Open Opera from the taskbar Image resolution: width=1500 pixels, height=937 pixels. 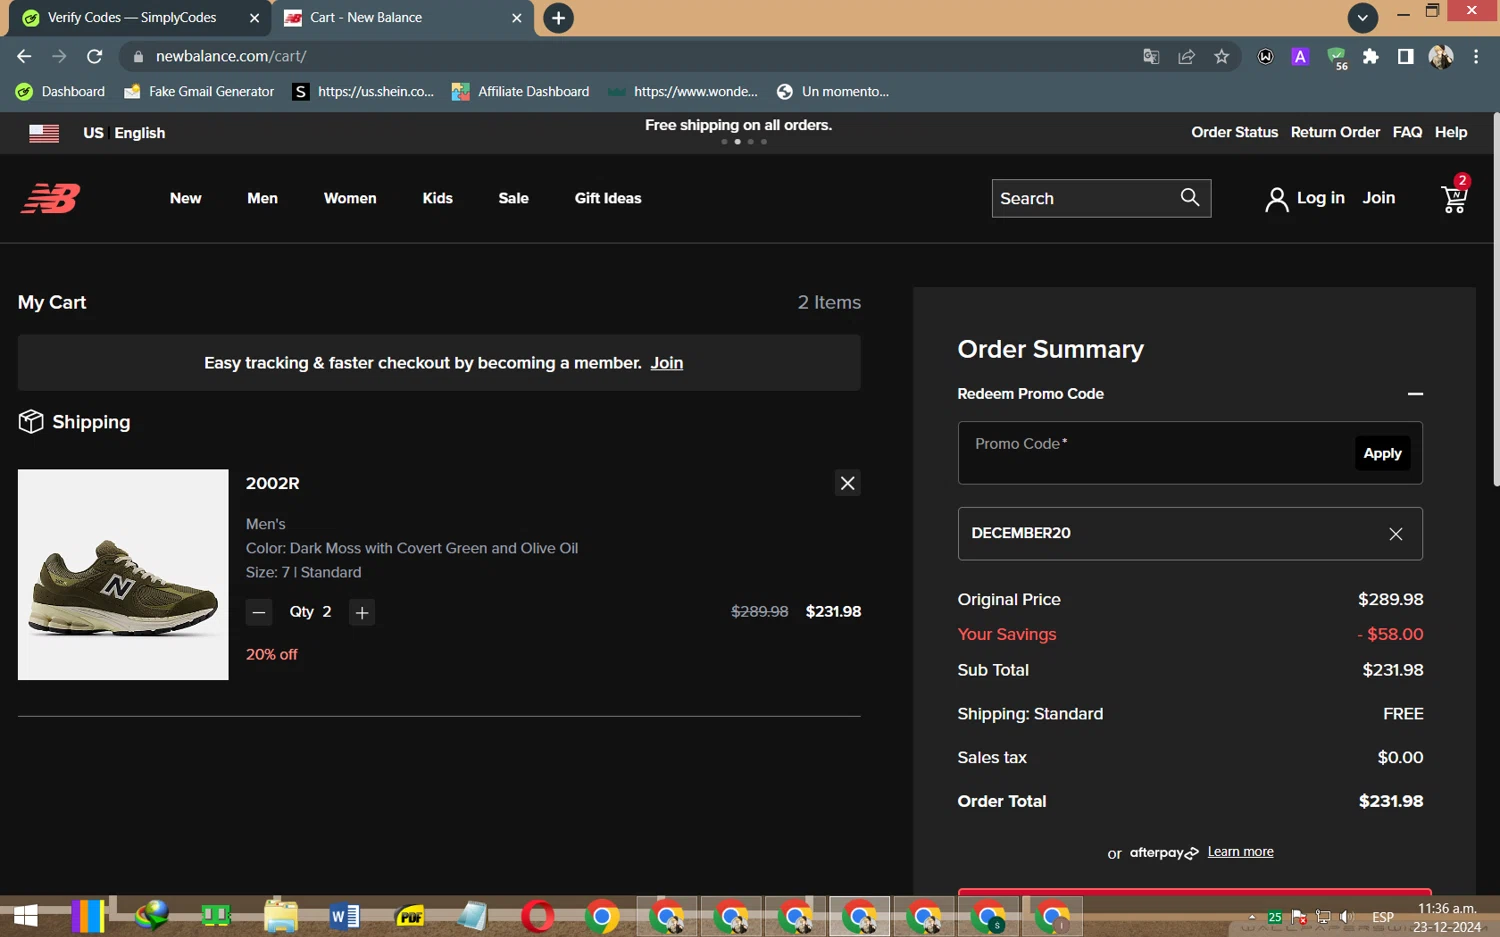[x=538, y=916]
